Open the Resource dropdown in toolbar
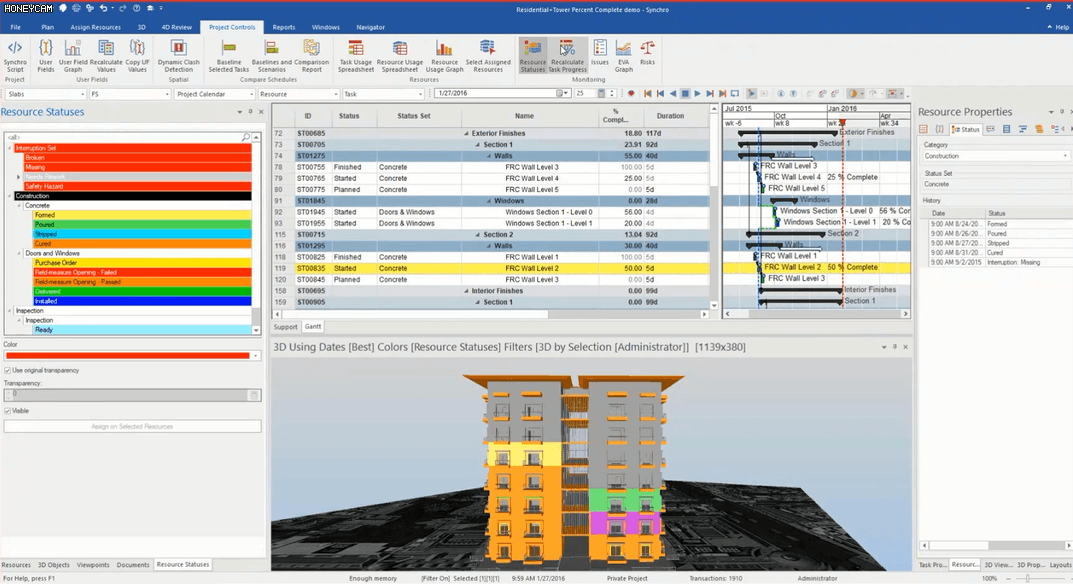 (298, 94)
